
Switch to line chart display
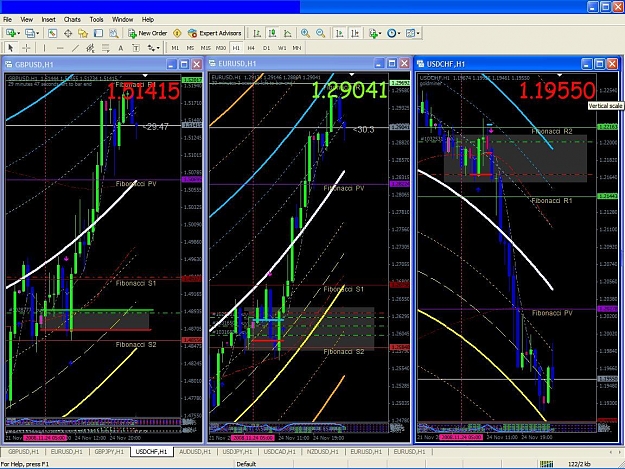pos(287,33)
